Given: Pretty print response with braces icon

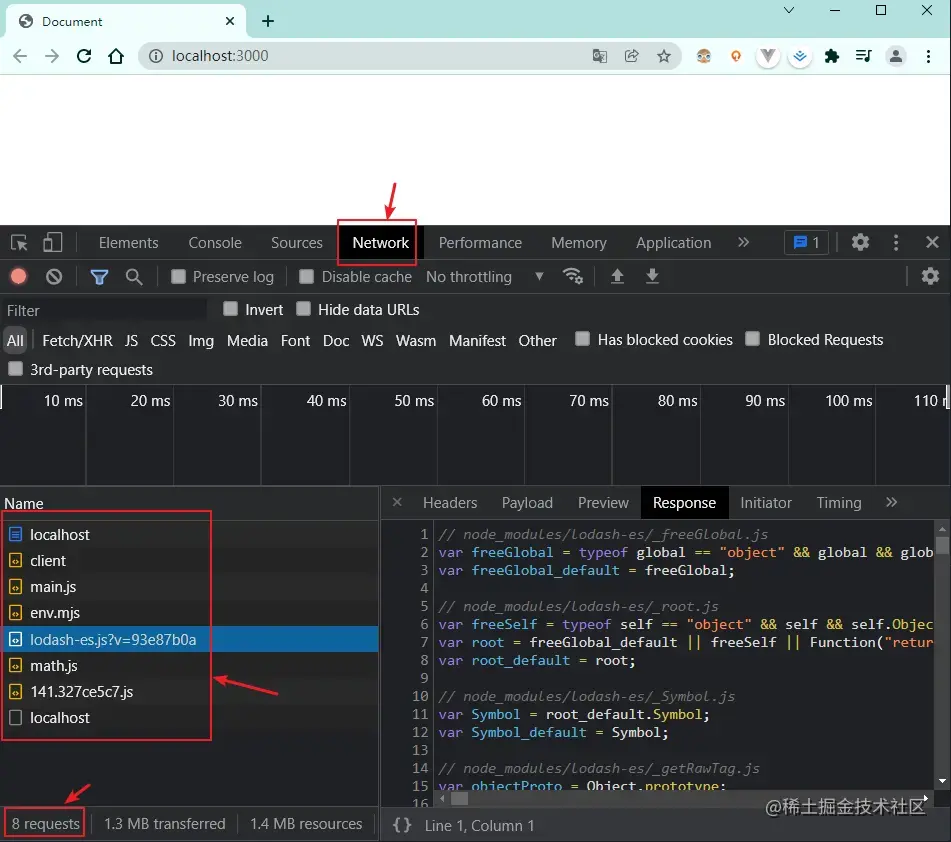Looking at the screenshot, I should pyautogui.click(x=402, y=825).
